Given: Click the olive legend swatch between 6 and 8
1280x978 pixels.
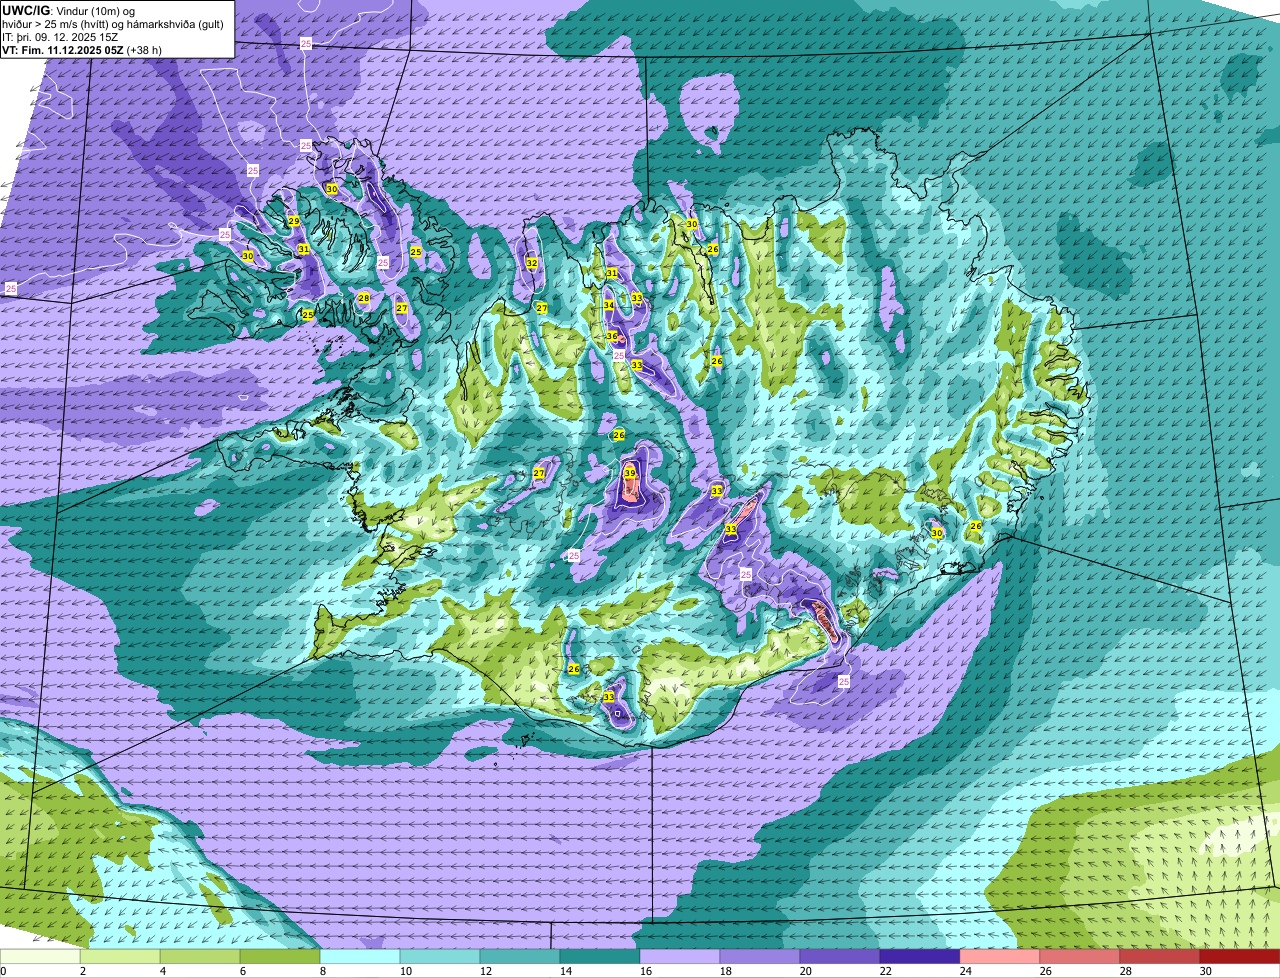Looking at the screenshot, I should click(280, 957).
